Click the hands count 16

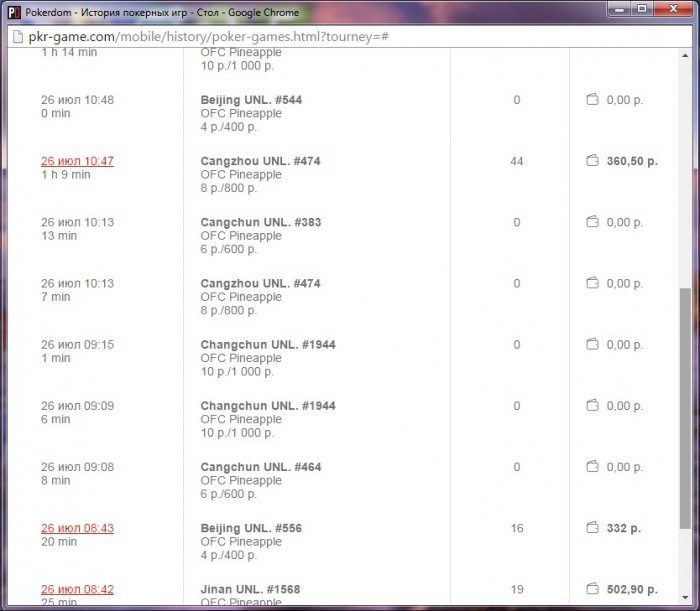[517, 528]
